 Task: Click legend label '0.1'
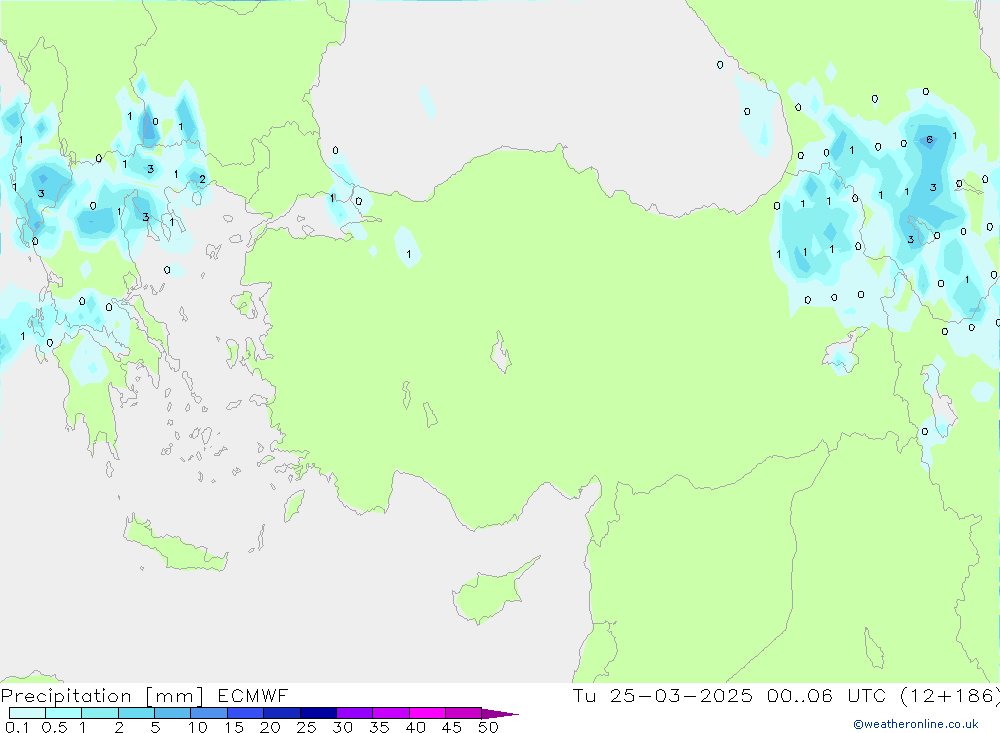click(17, 727)
